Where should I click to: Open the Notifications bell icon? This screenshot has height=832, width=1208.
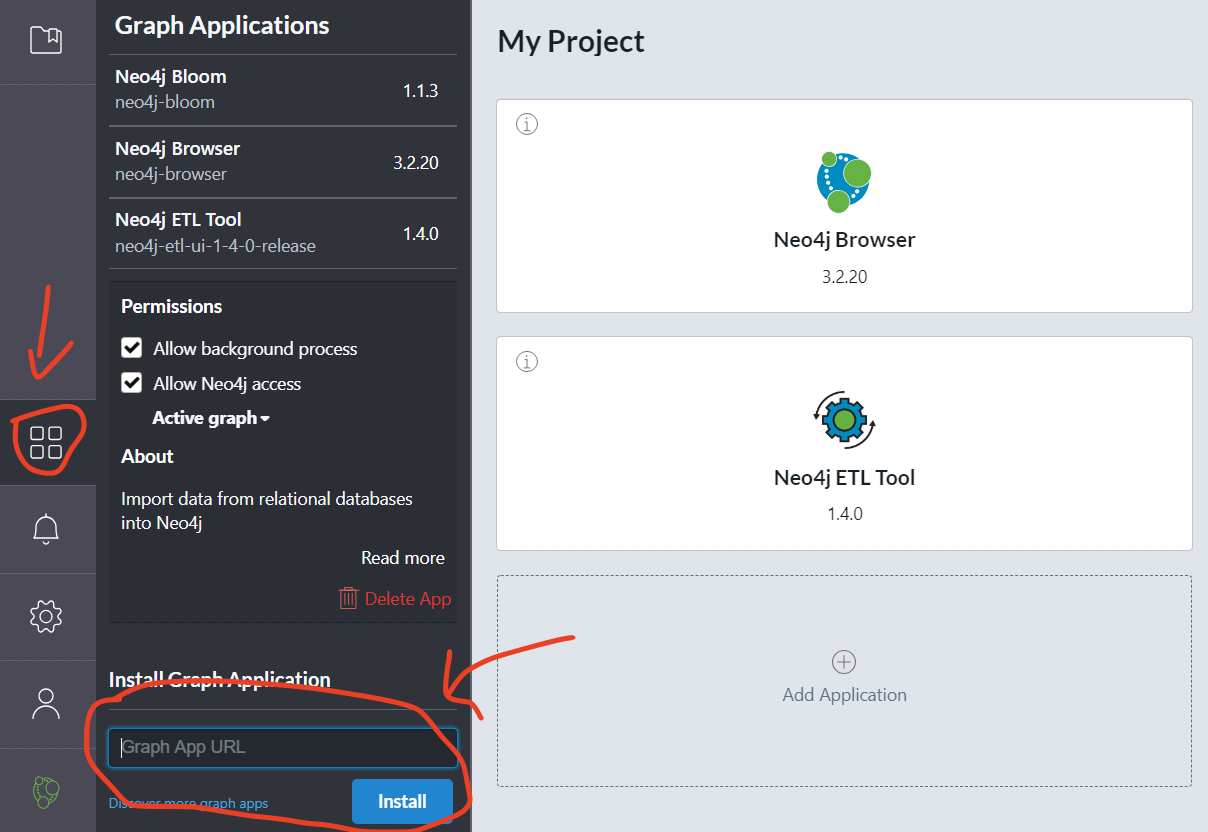(47, 529)
